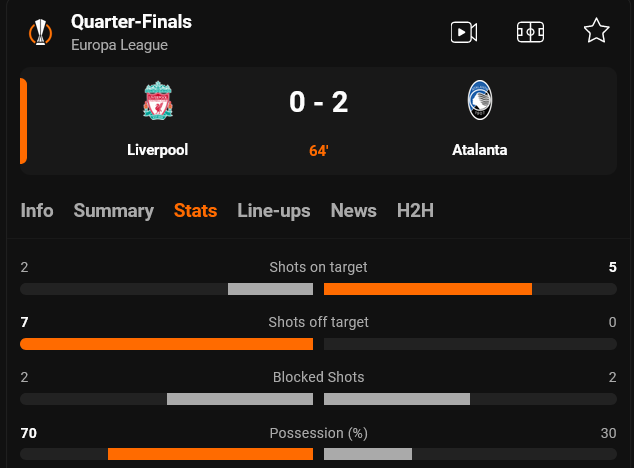
Task: Go to the News tab
Action: 354,211
